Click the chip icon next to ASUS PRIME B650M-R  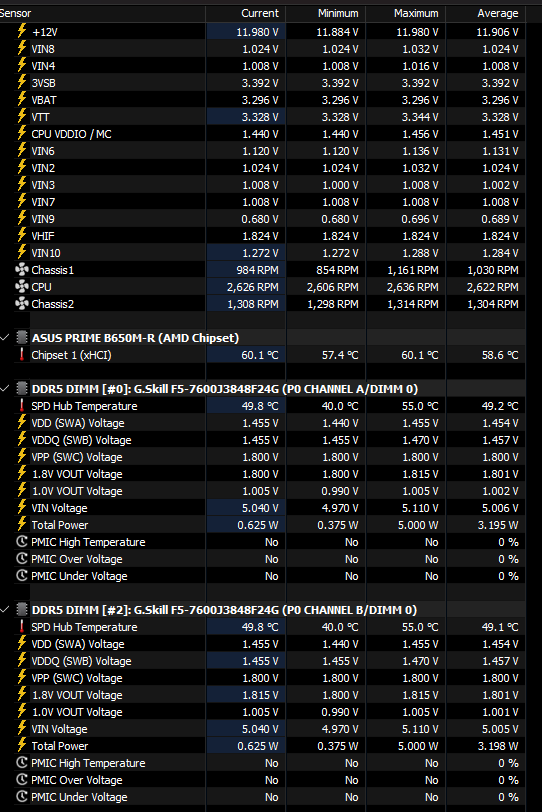tap(22, 338)
